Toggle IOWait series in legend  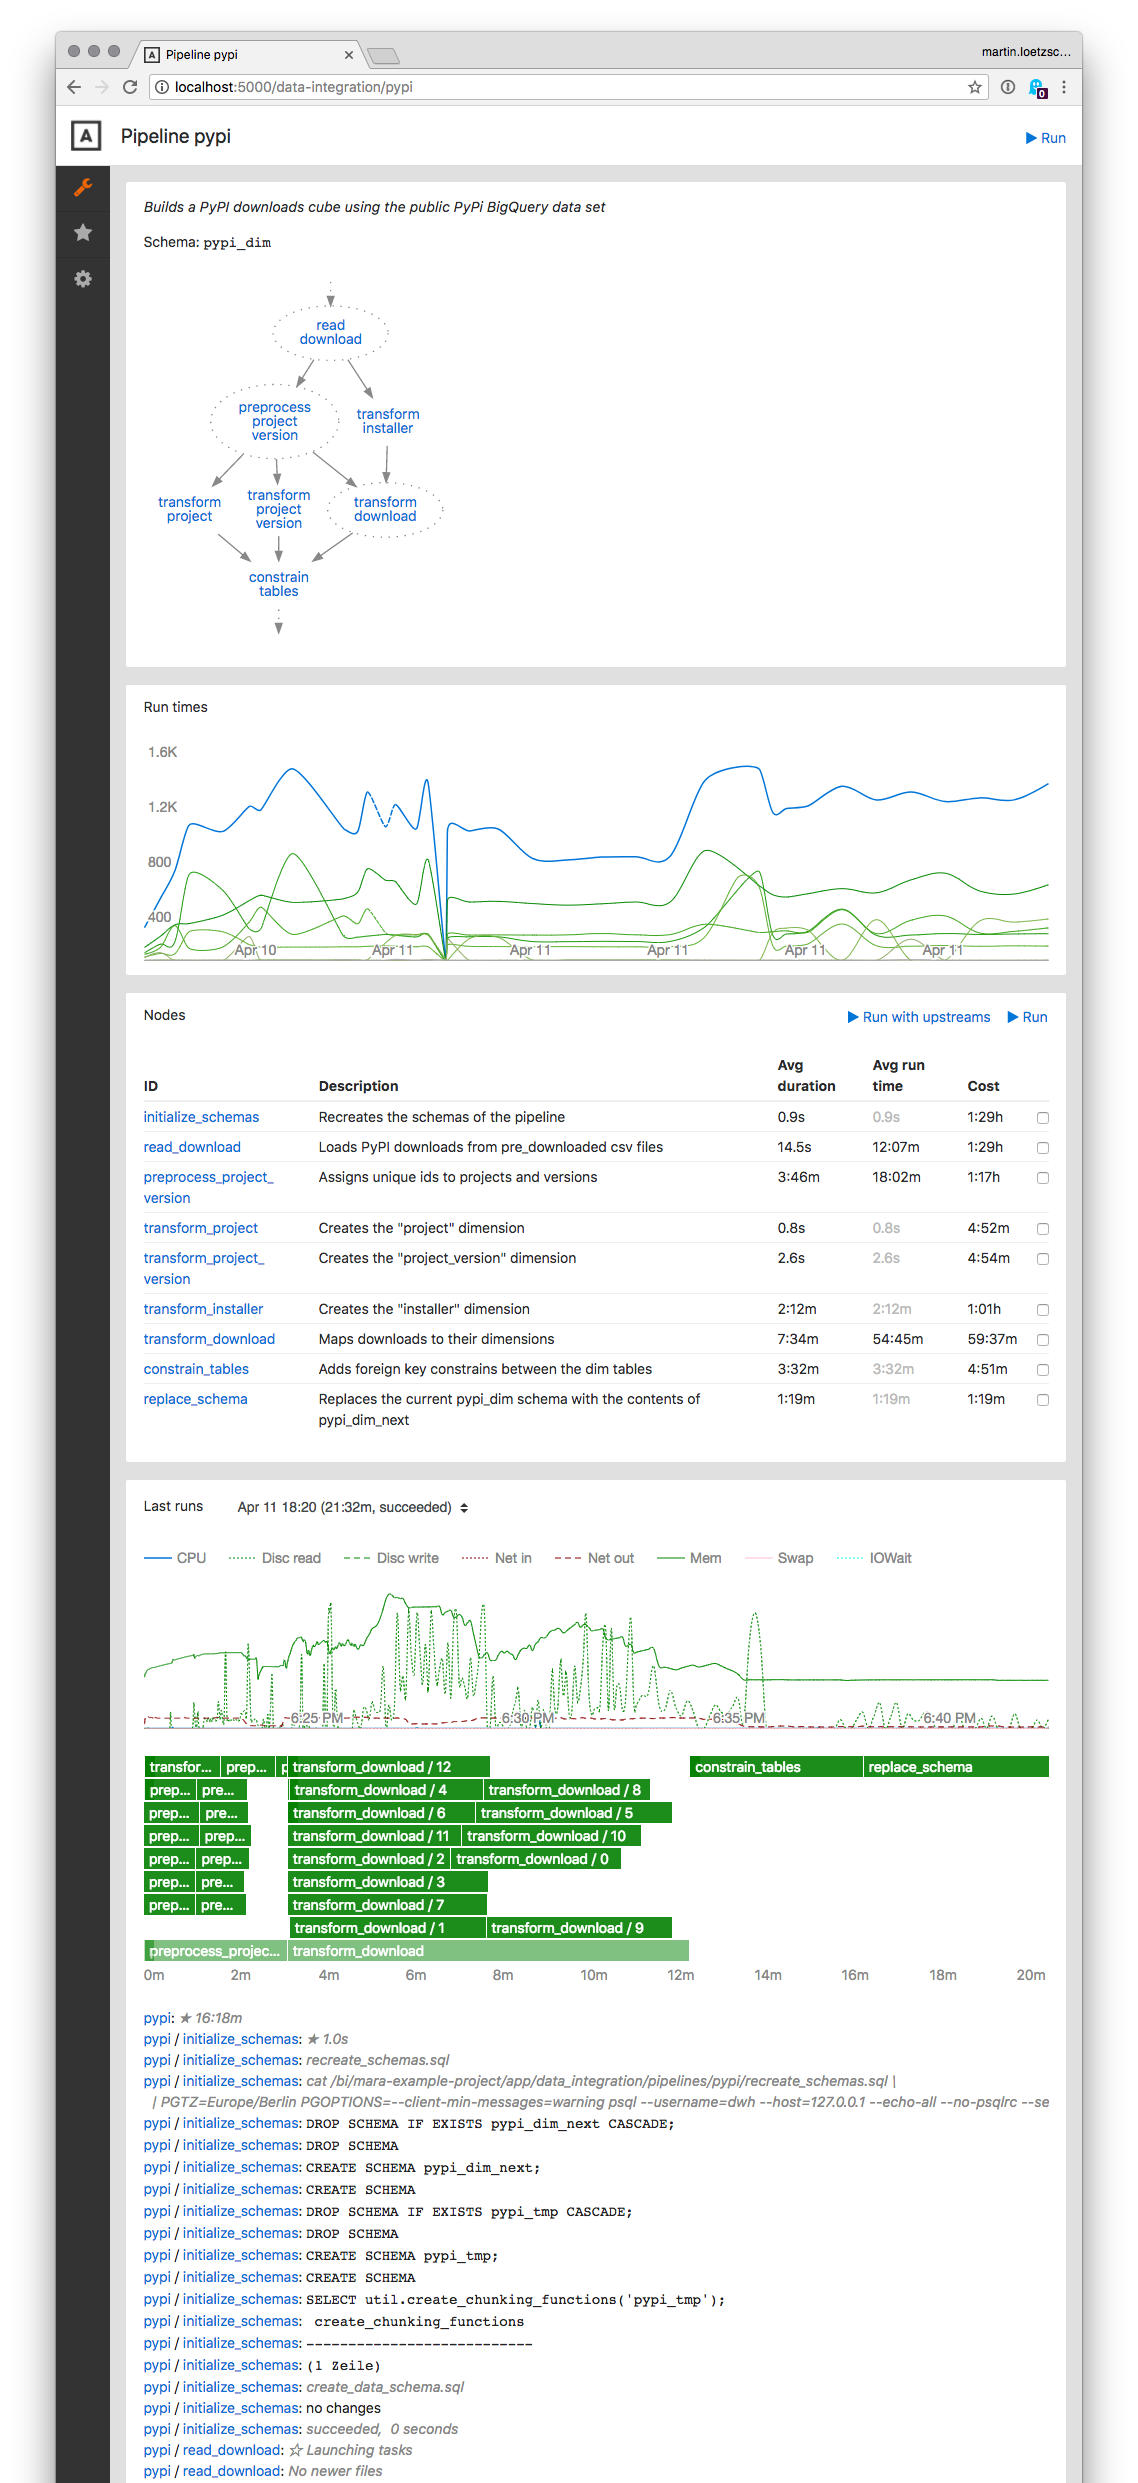click(x=875, y=1558)
